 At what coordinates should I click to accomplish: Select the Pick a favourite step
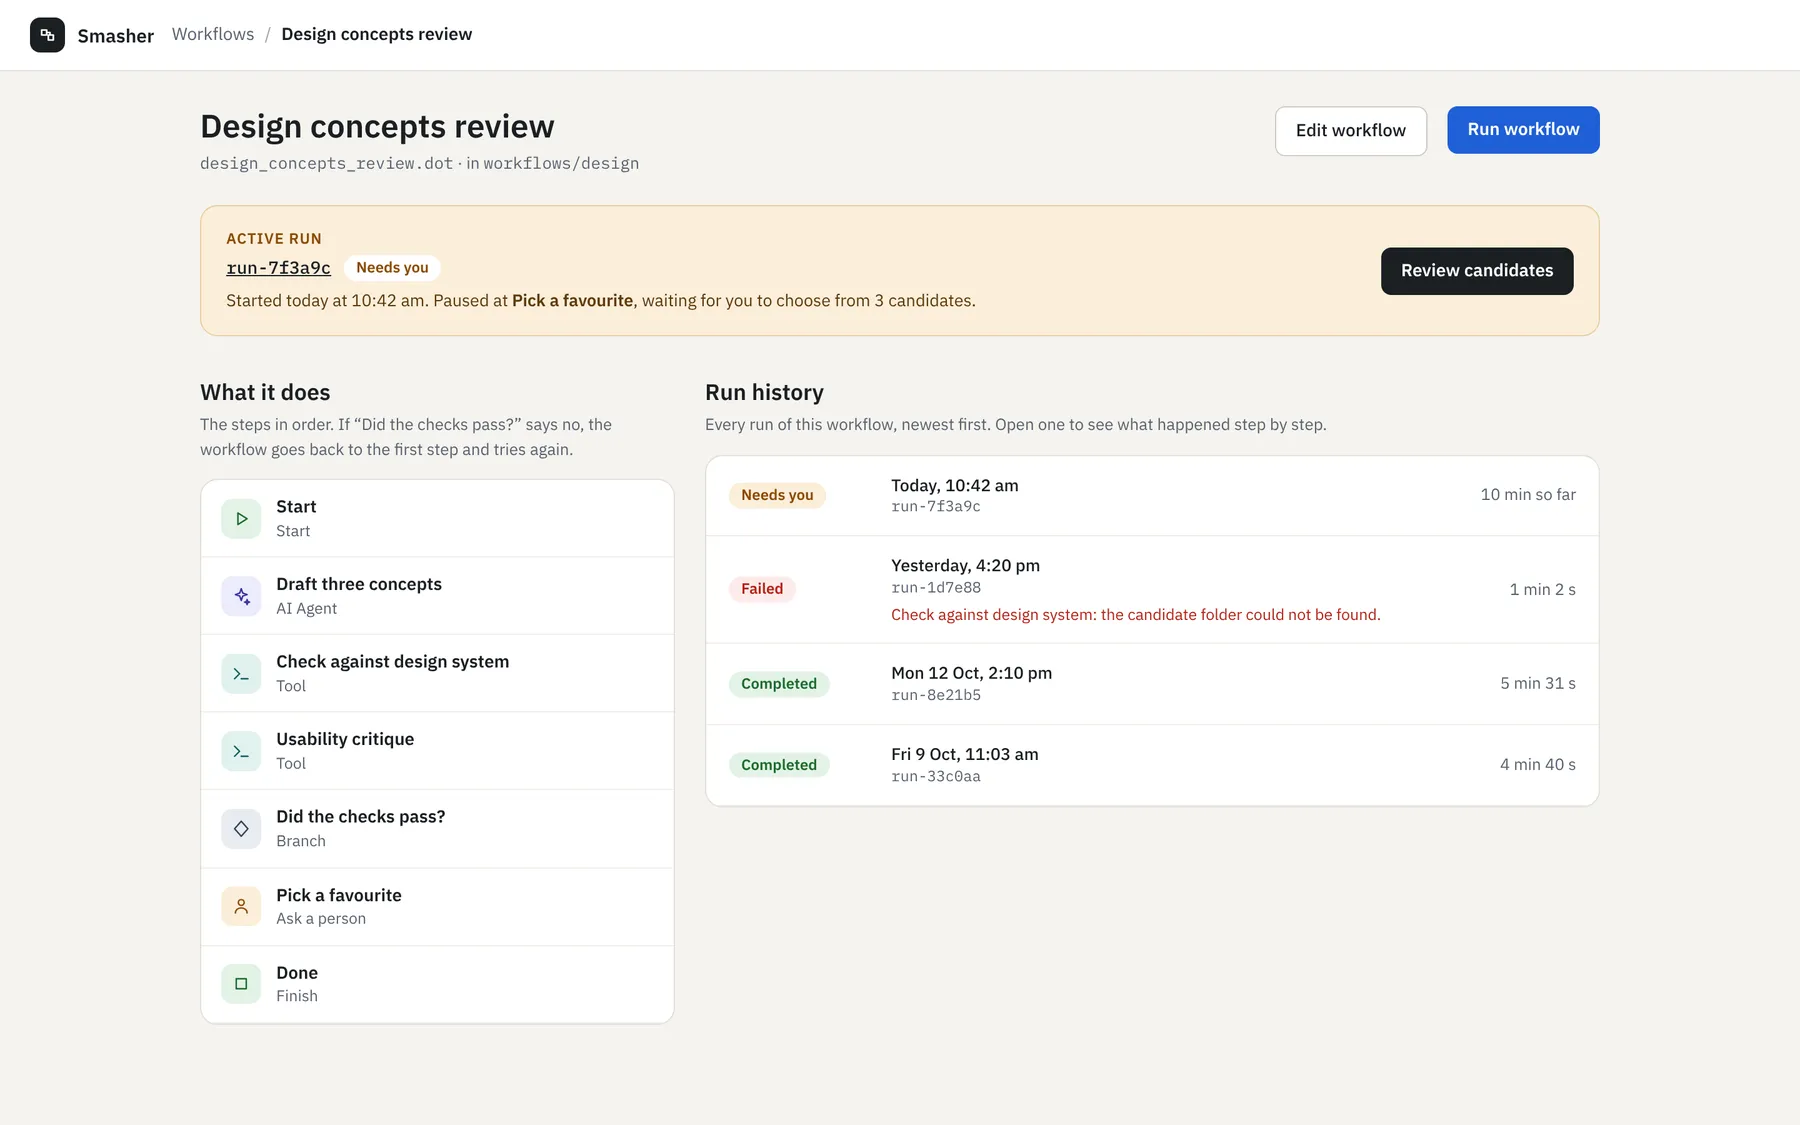tap(437, 906)
